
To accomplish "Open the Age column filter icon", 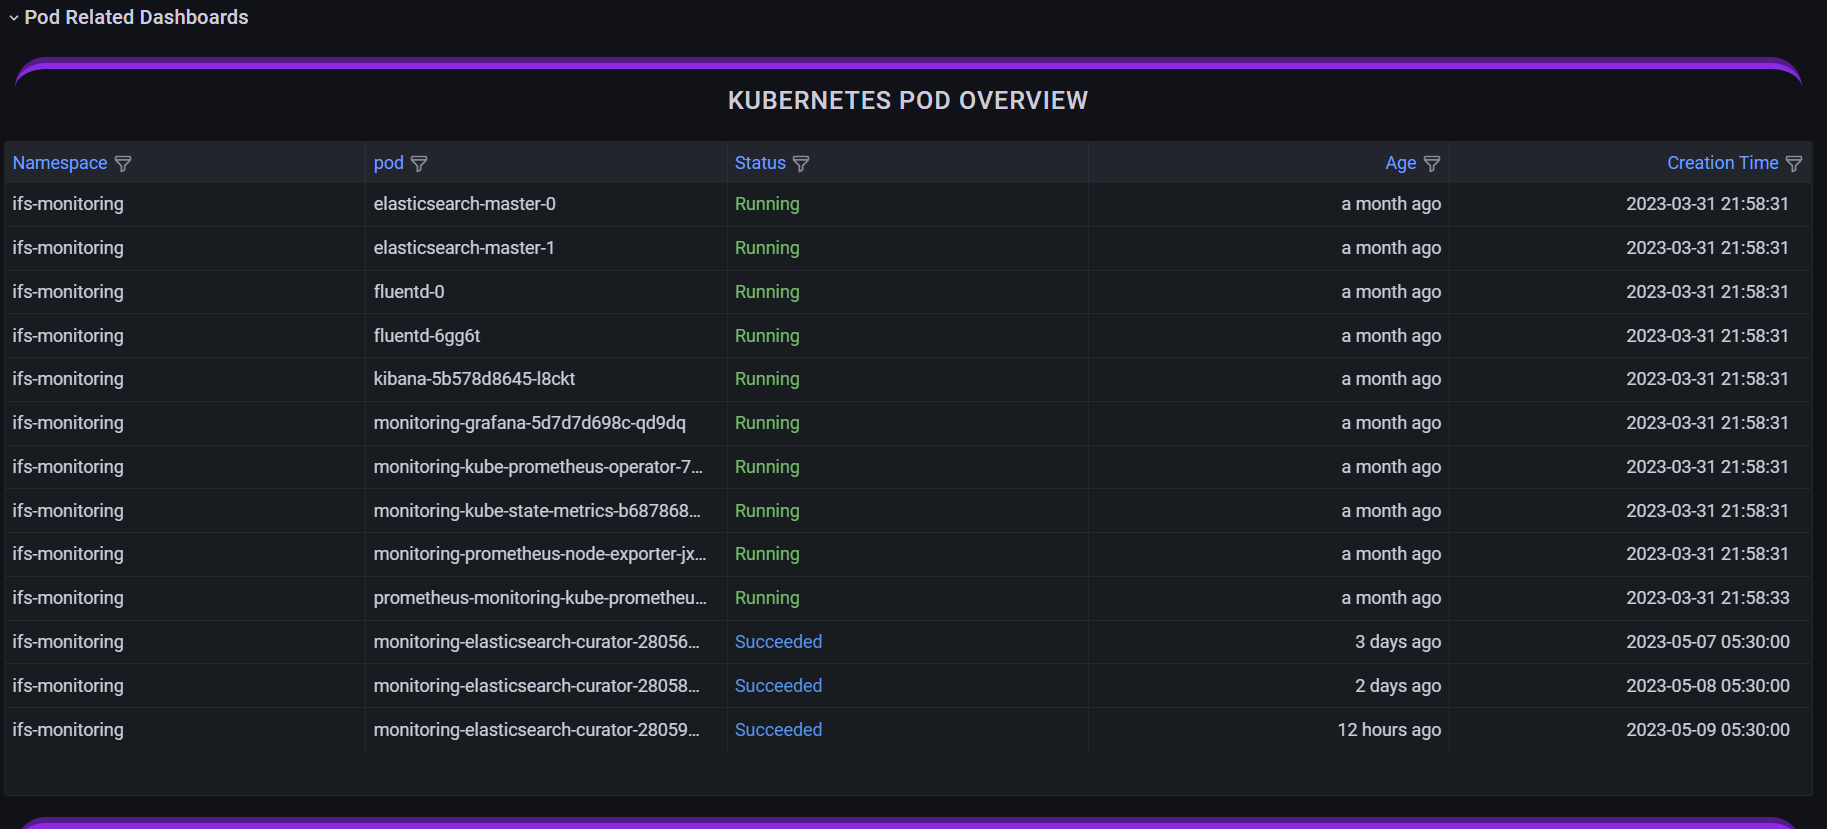I will click(1432, 164).
